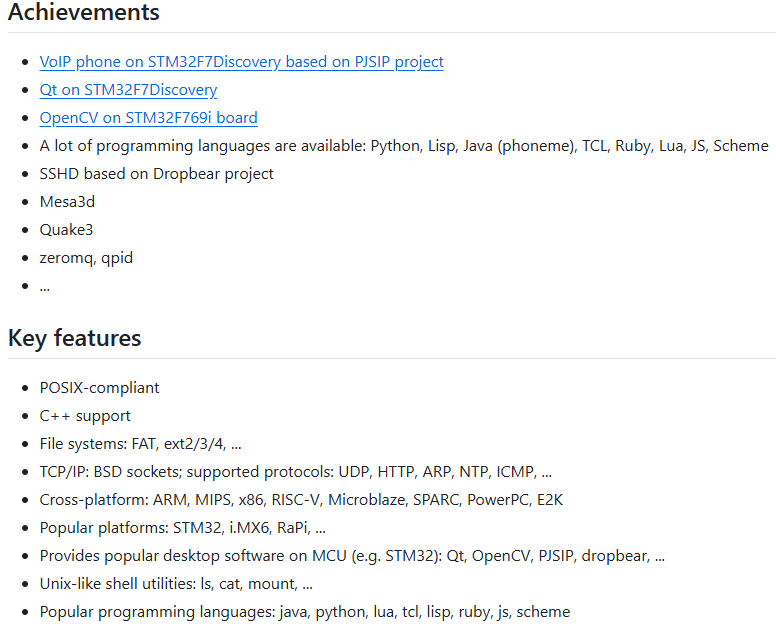Open the VoIP phone on STM32F7Discovery link
Image resolution: width=776 pixels, height=629 pixels.
coord(241,62)
